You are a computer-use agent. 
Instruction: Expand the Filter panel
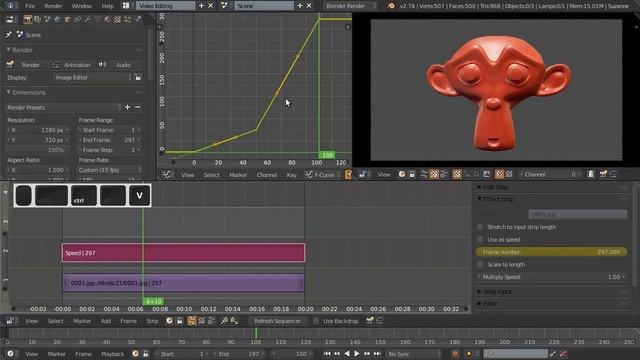(x=480, y=304)
